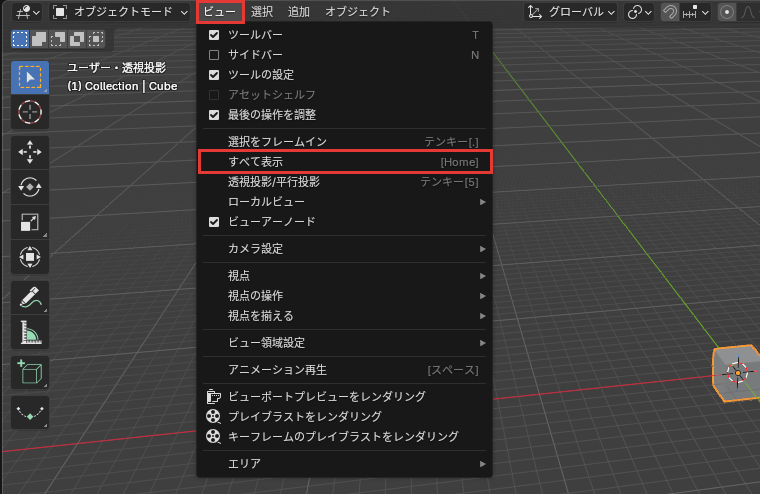Open the オブジェクト menu
This screenshot has width=760, height=494.
(x=358, y=12)
